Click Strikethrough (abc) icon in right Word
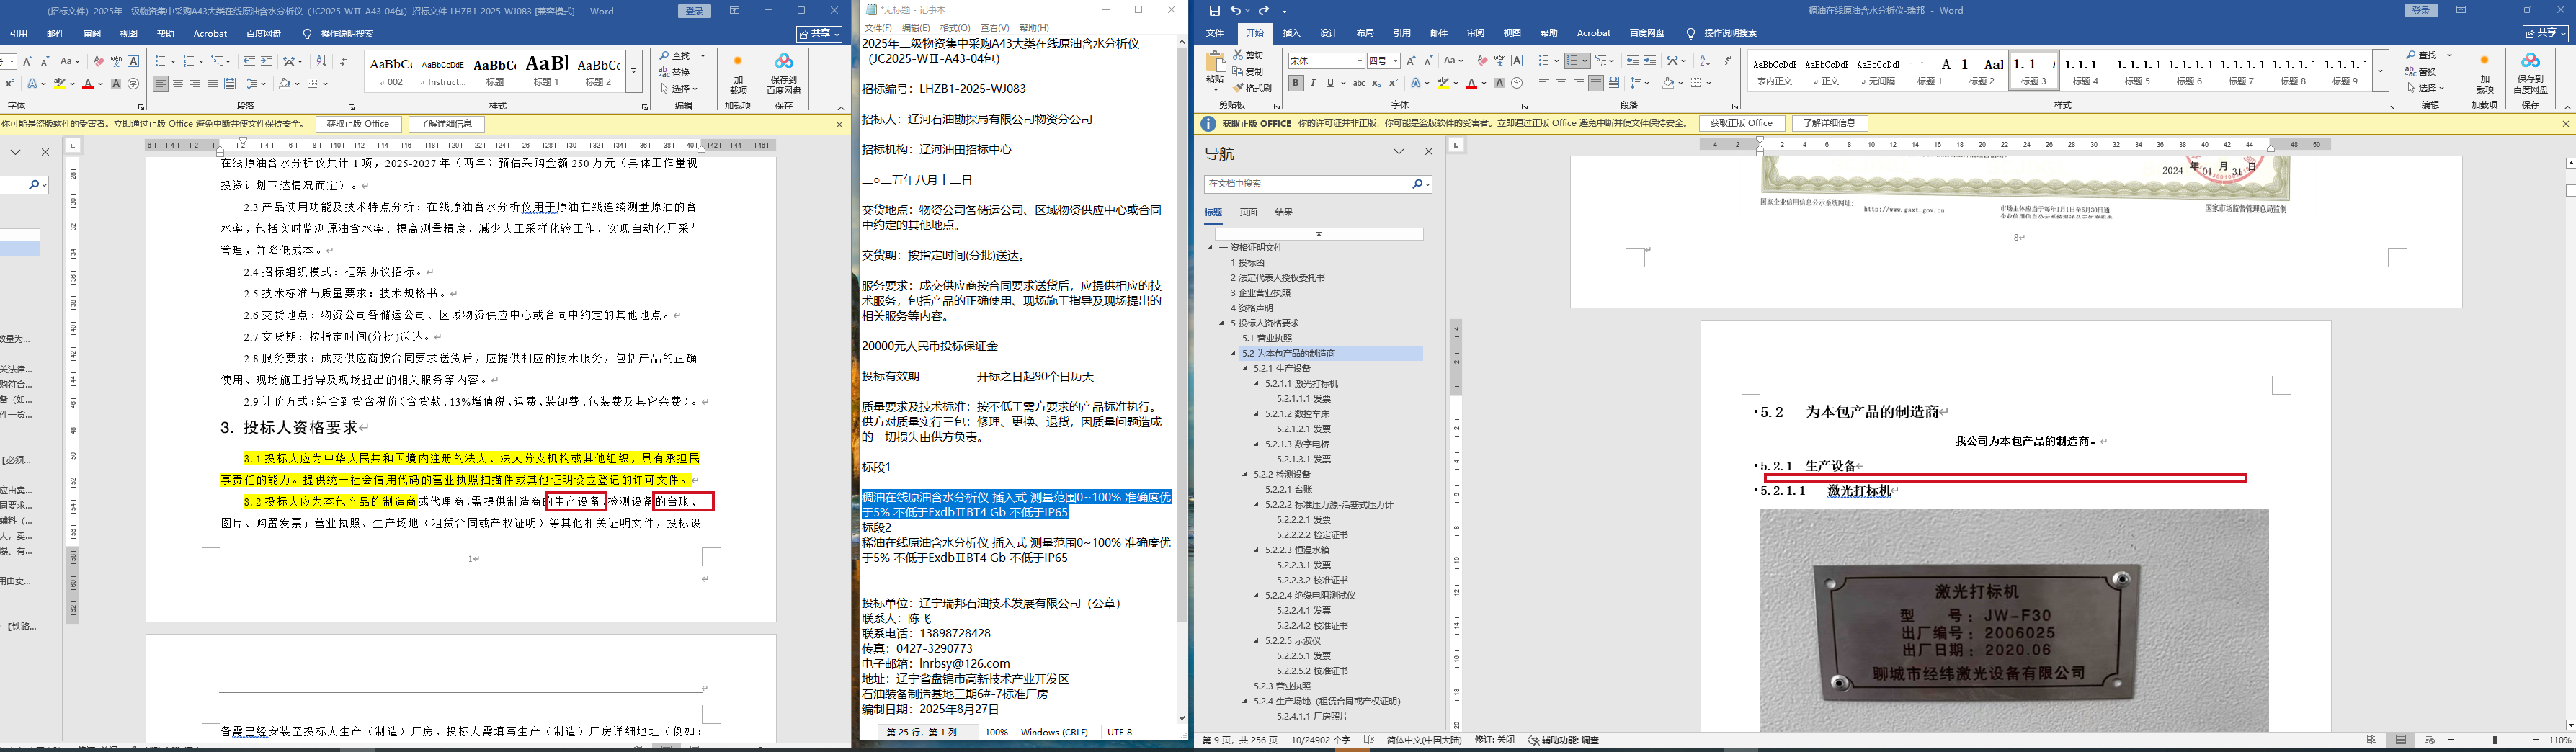The width and height of the screenshot is (2576, 752). (x=1358, y=84)
